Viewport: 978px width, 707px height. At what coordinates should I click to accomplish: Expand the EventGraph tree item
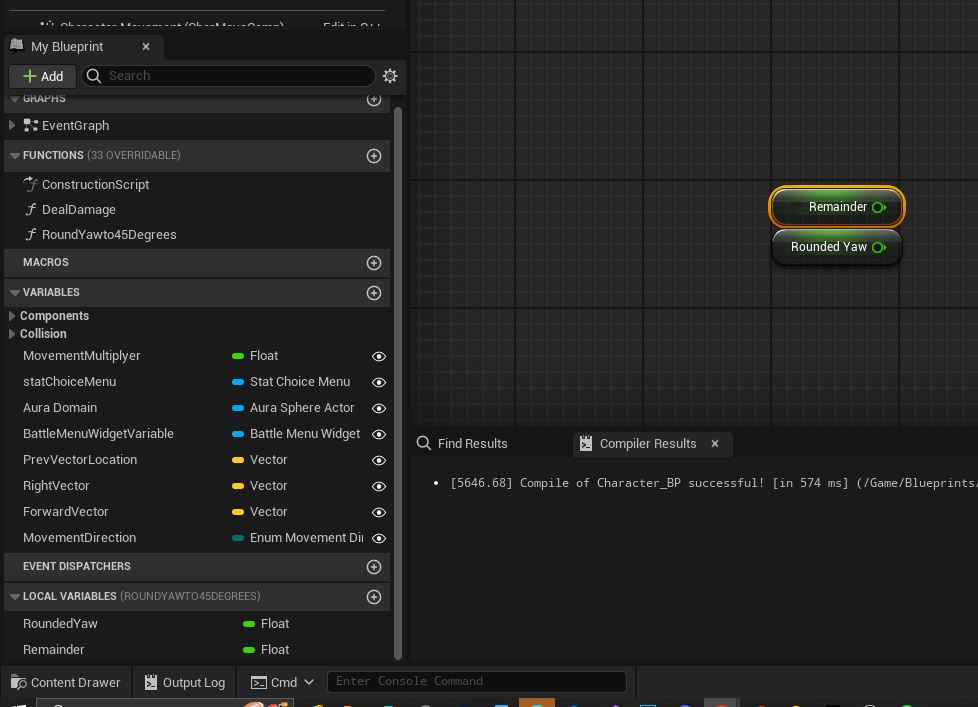coord(12,126)
